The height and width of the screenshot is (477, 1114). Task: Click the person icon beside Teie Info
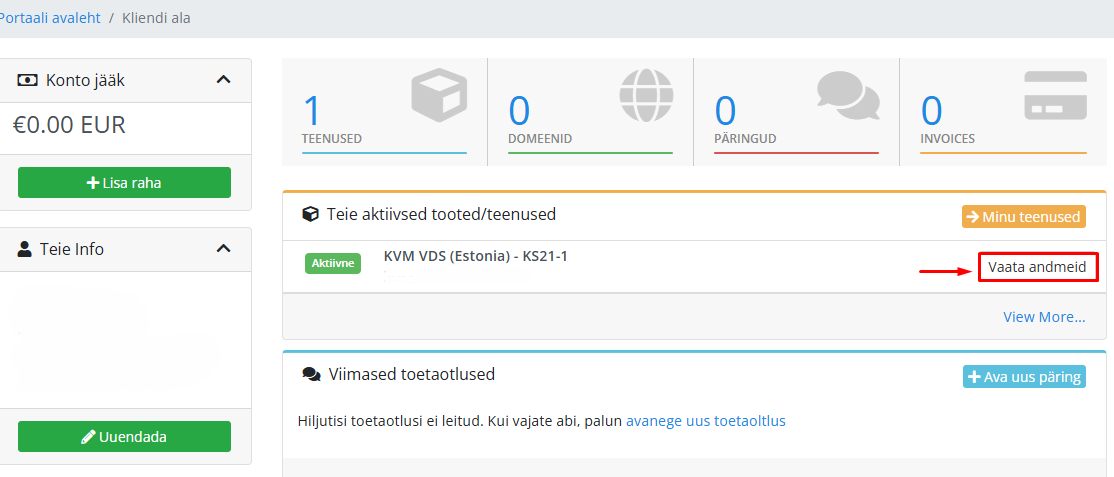pos(26,249)
